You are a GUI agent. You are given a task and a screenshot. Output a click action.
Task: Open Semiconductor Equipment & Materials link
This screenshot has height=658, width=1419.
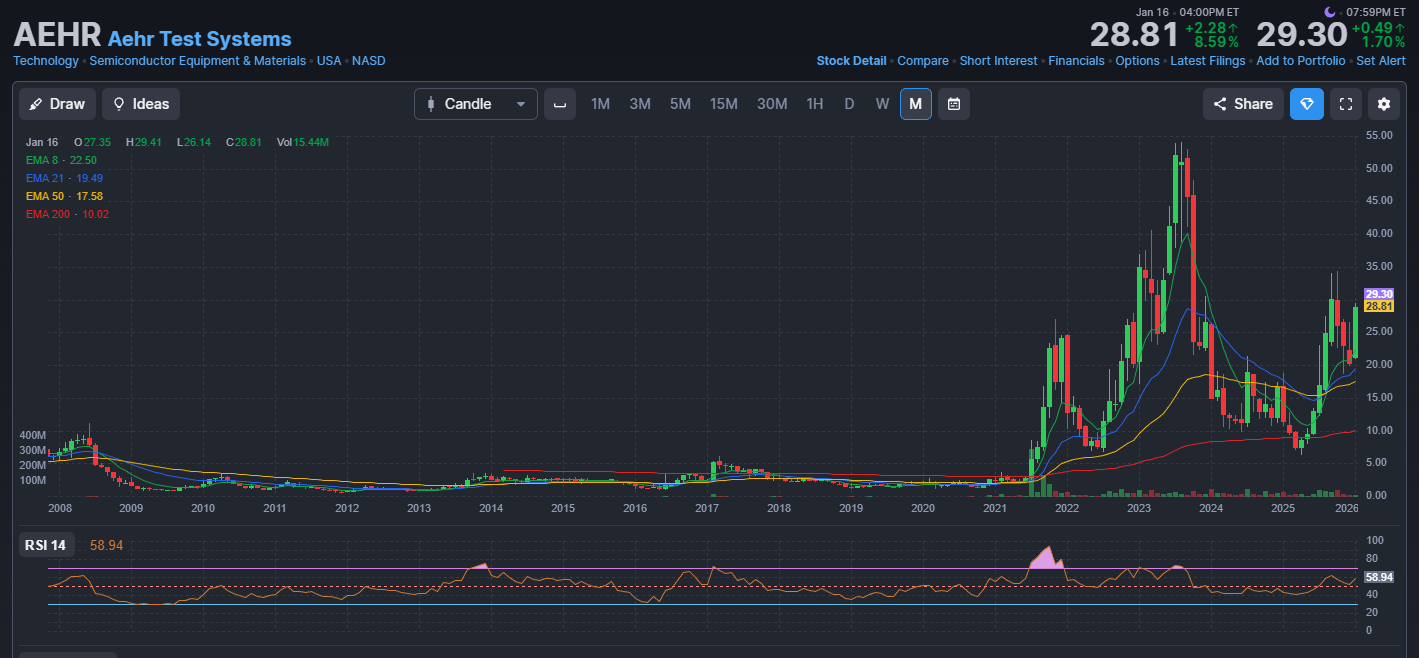[198, 61]
